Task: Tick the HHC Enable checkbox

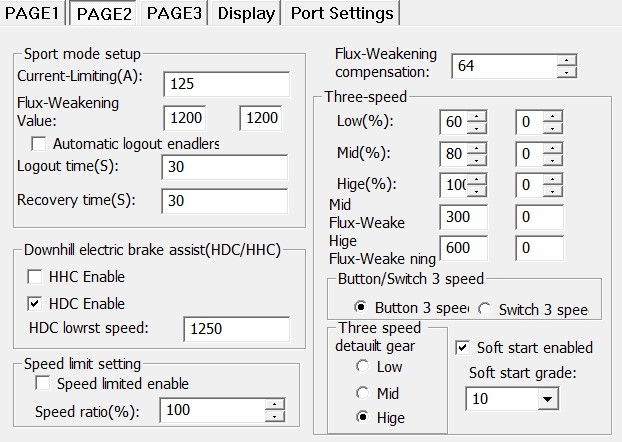Action: tap(34, 276)
